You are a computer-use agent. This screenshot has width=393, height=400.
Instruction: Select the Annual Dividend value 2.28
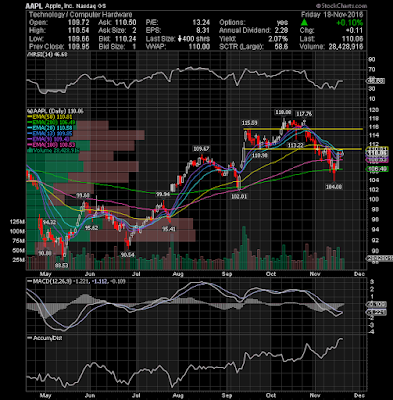coord(282,31)
